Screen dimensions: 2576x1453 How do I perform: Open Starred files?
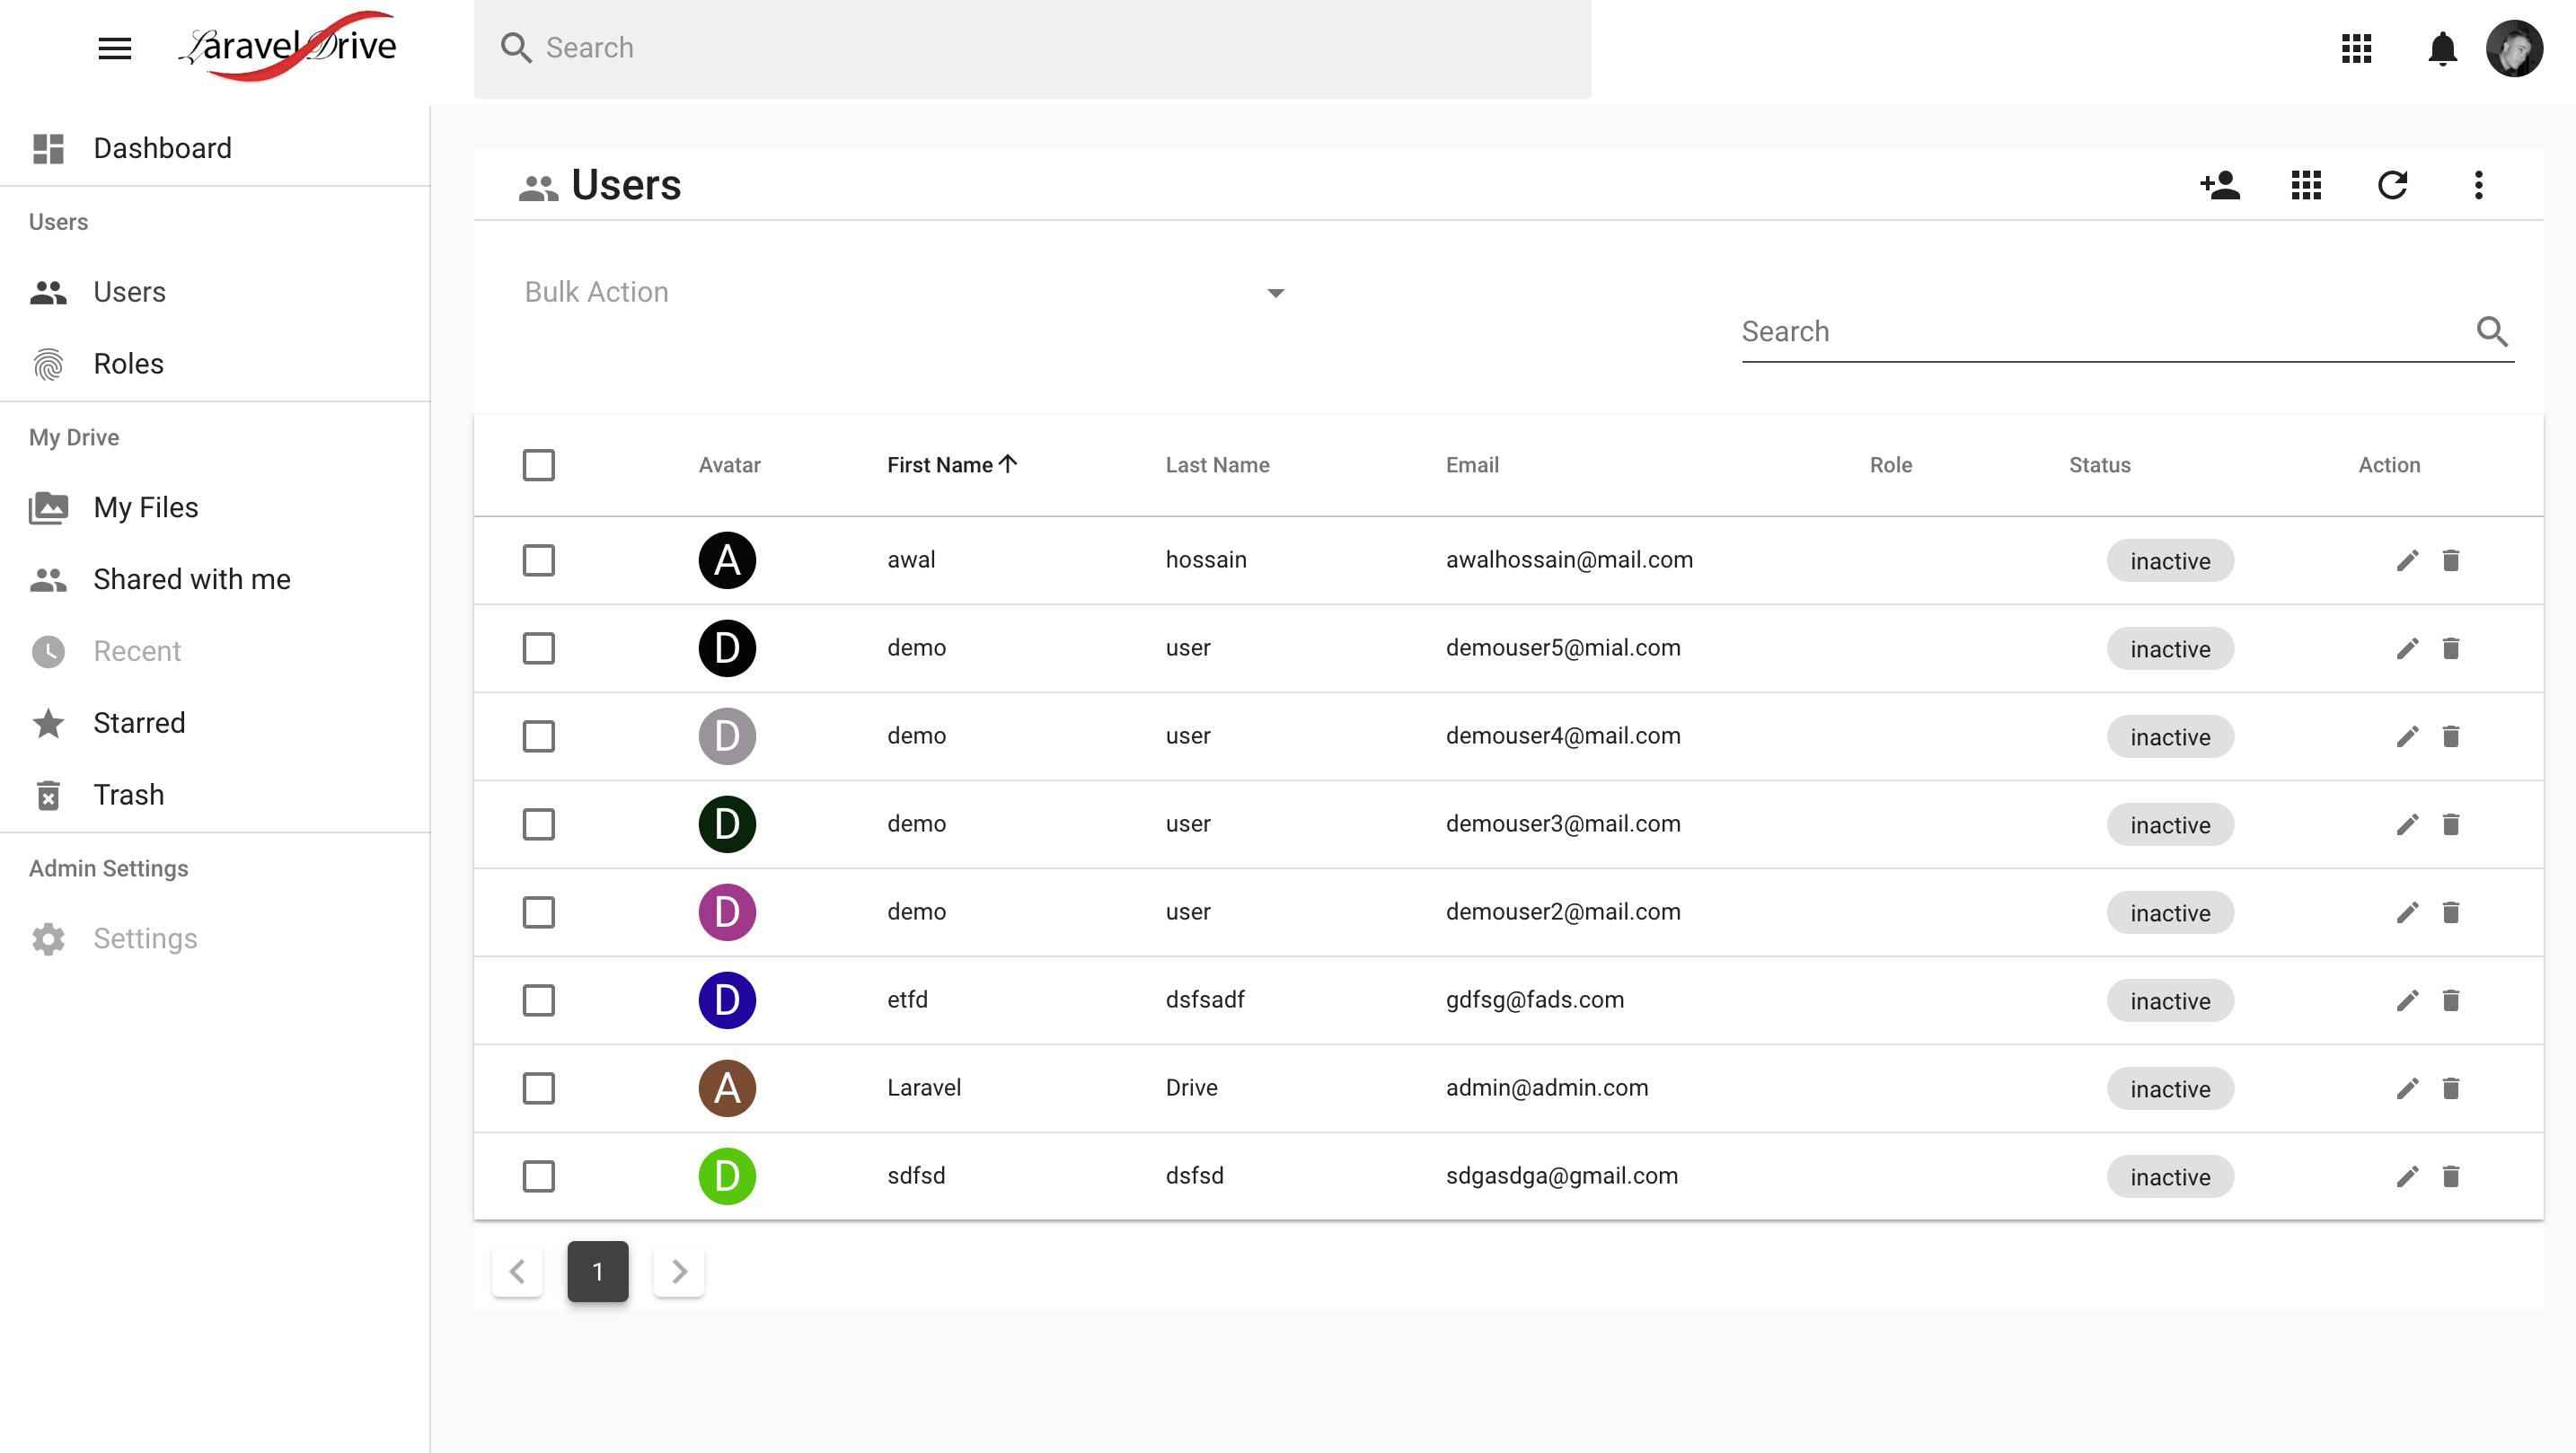tap(215, 723)
